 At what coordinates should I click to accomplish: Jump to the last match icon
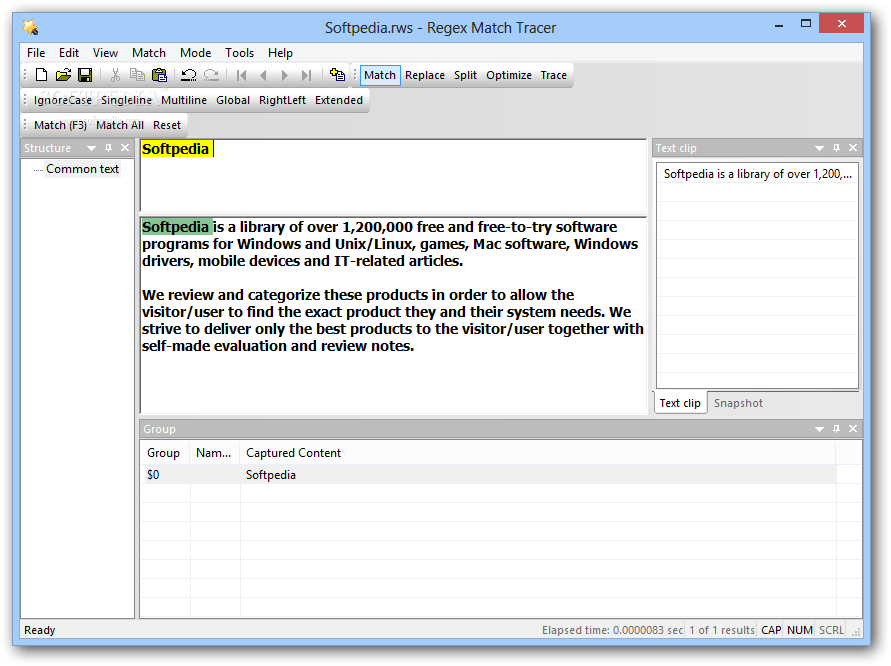click(306, 75)
